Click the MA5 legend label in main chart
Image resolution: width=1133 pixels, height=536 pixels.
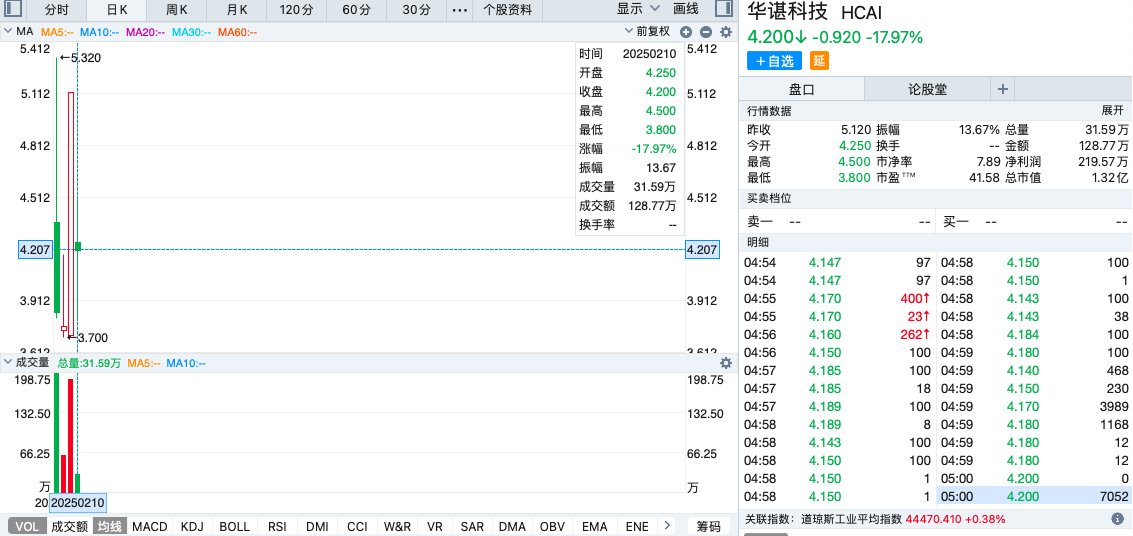pyautogui.click(x=56, y=32)
